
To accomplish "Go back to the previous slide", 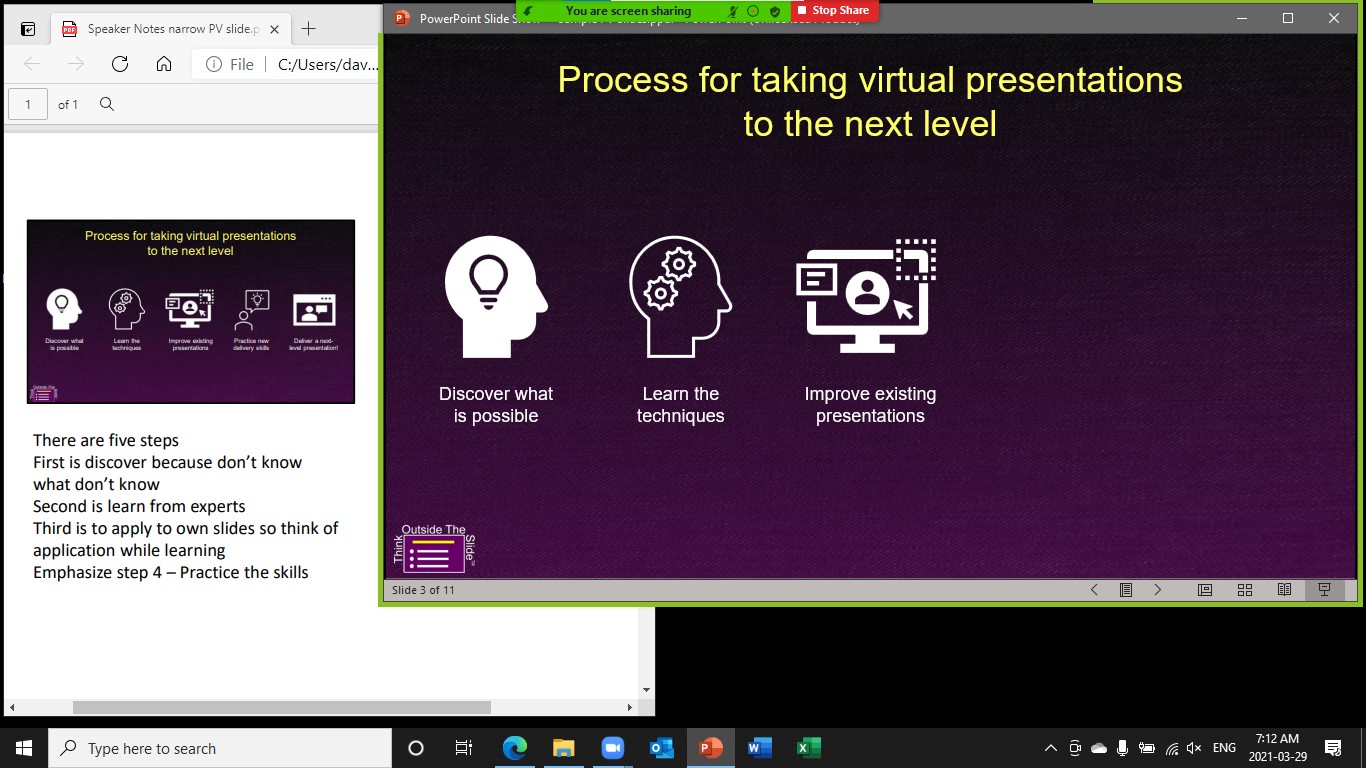I will [x=1093, y=590].
